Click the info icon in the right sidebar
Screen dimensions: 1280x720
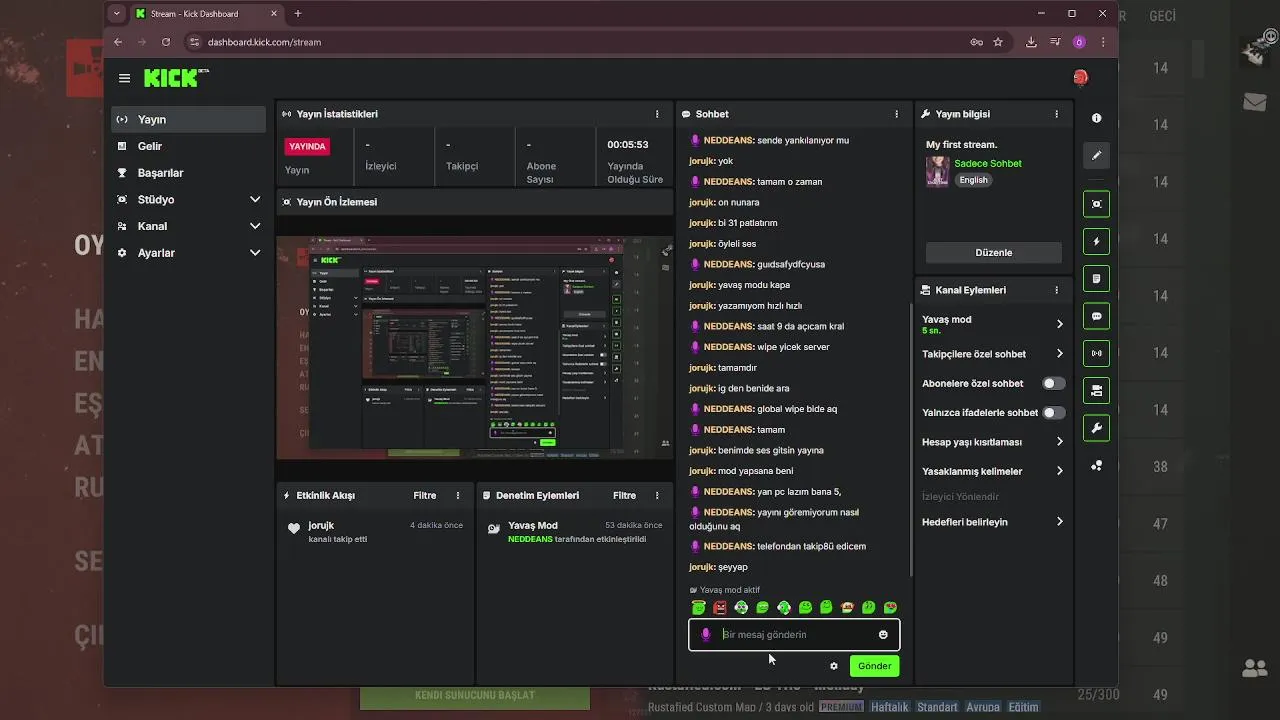[x=1097, y=118]
